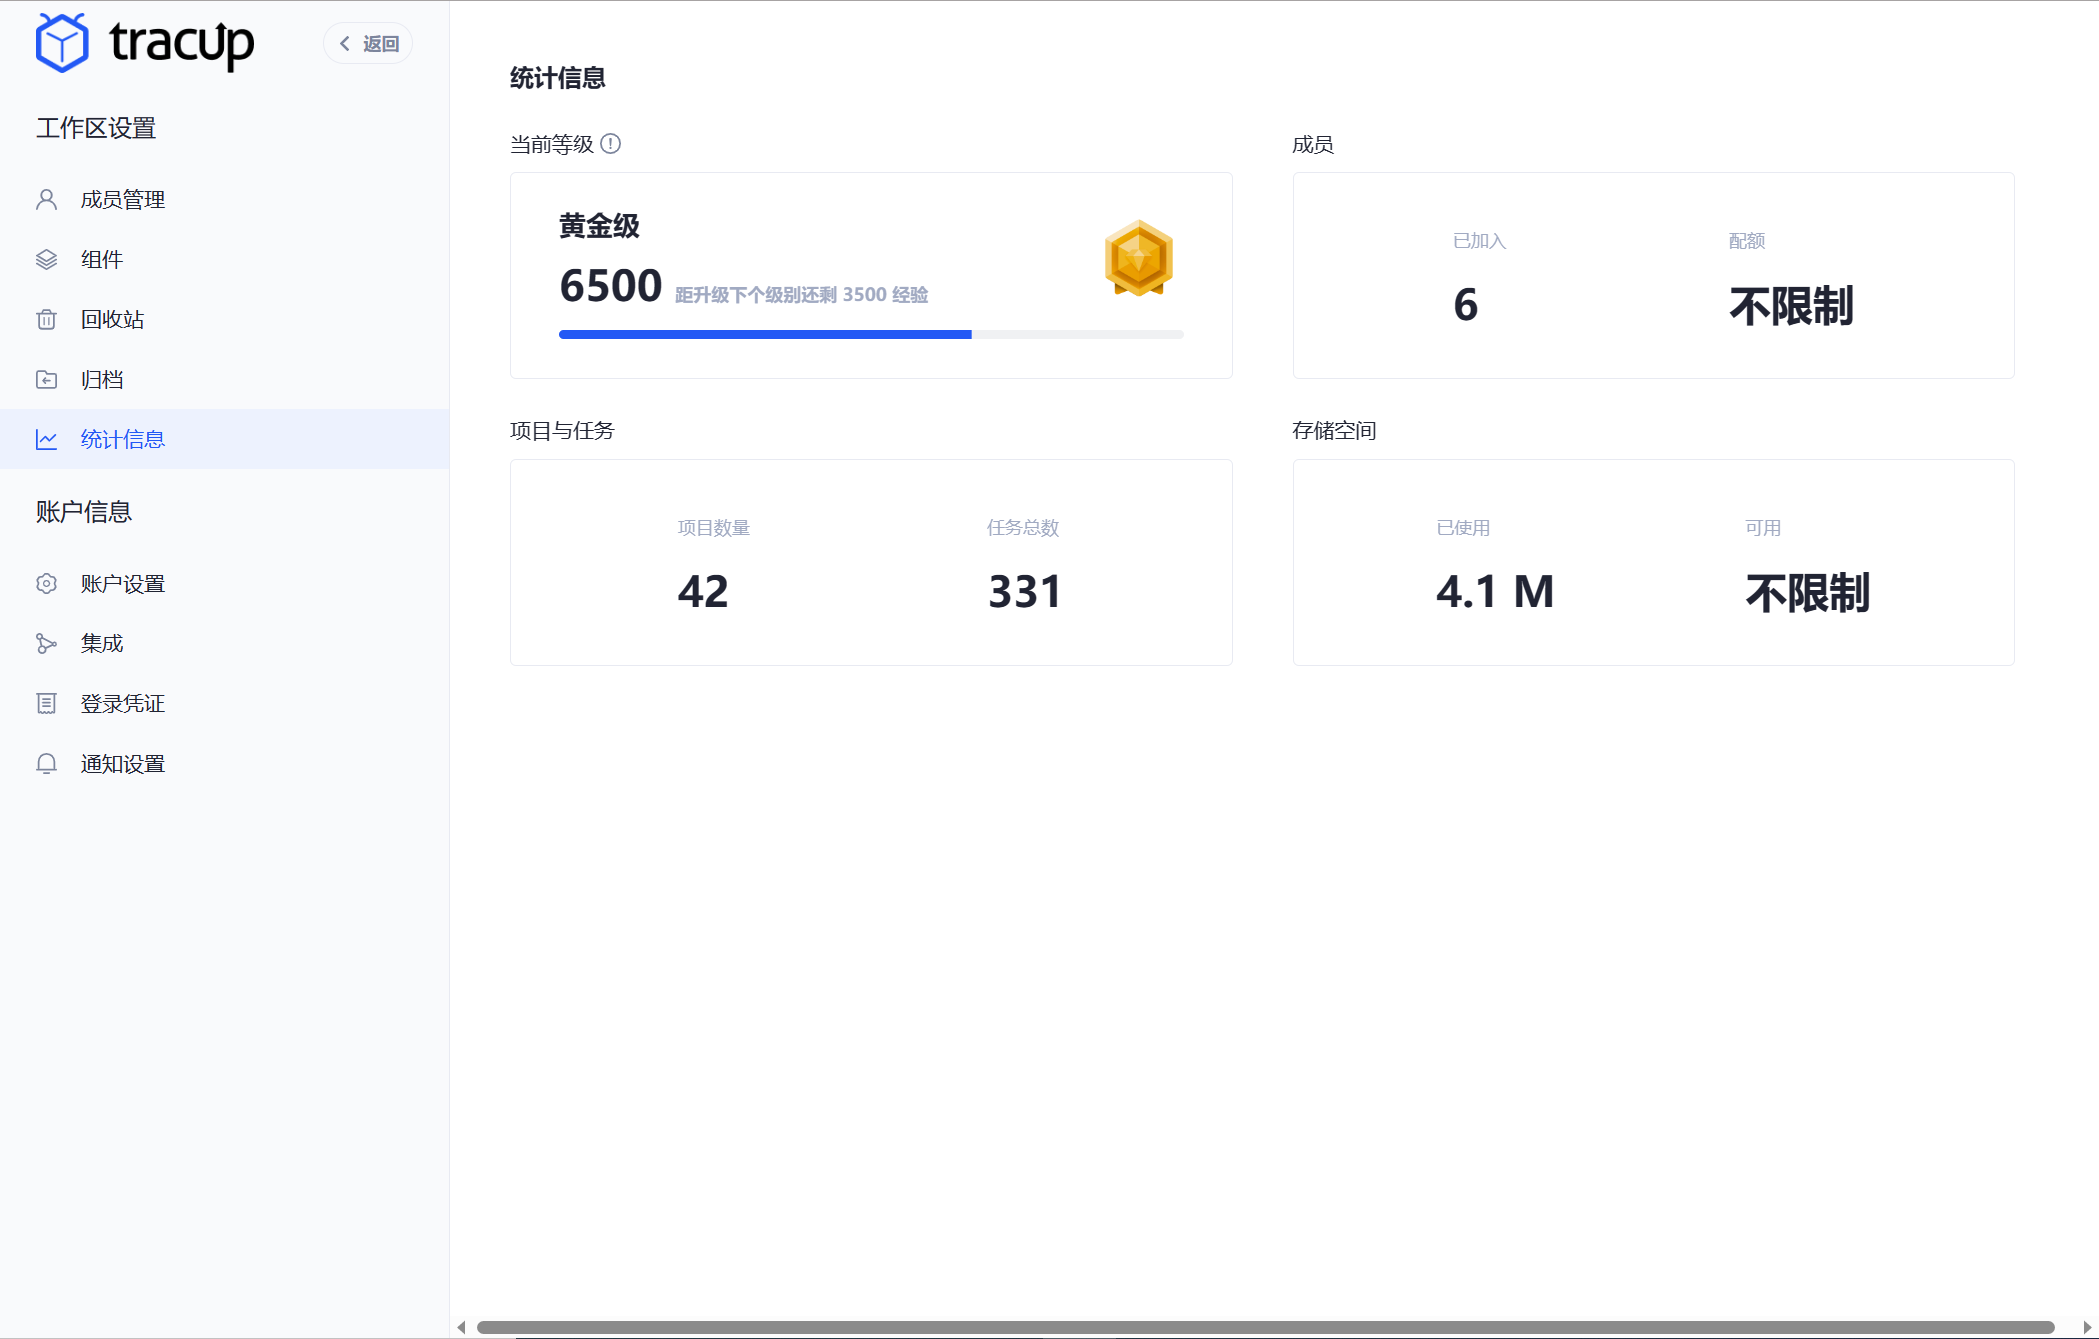The height and width of the screenshot is (1339, 2099).
Task: Click the gold level badge
Action: pyautogui.click(x=1138, y=258)
